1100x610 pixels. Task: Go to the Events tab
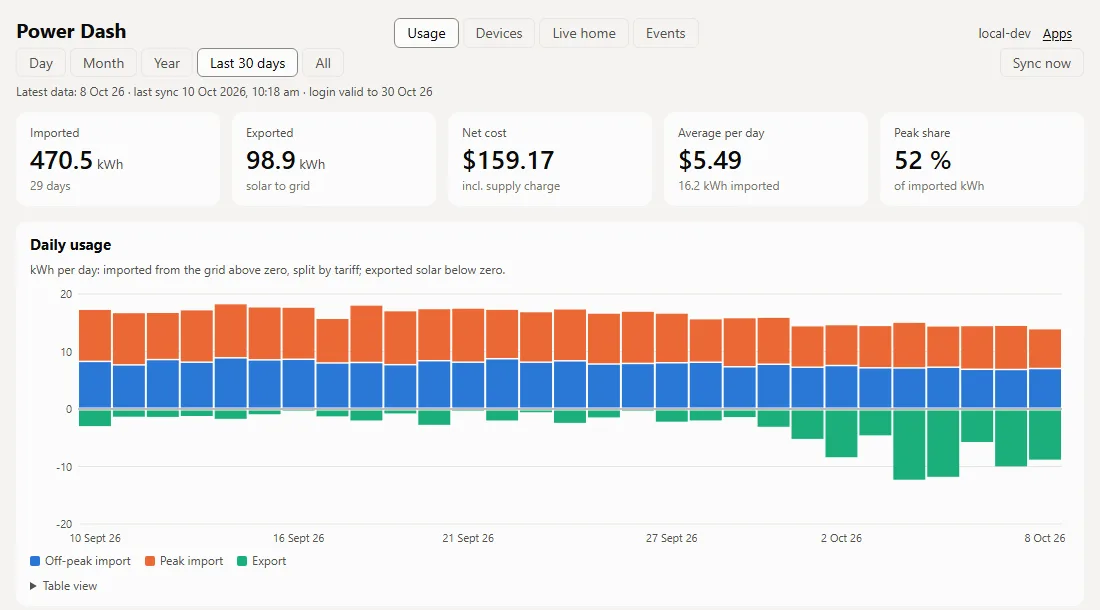point(665,33)
